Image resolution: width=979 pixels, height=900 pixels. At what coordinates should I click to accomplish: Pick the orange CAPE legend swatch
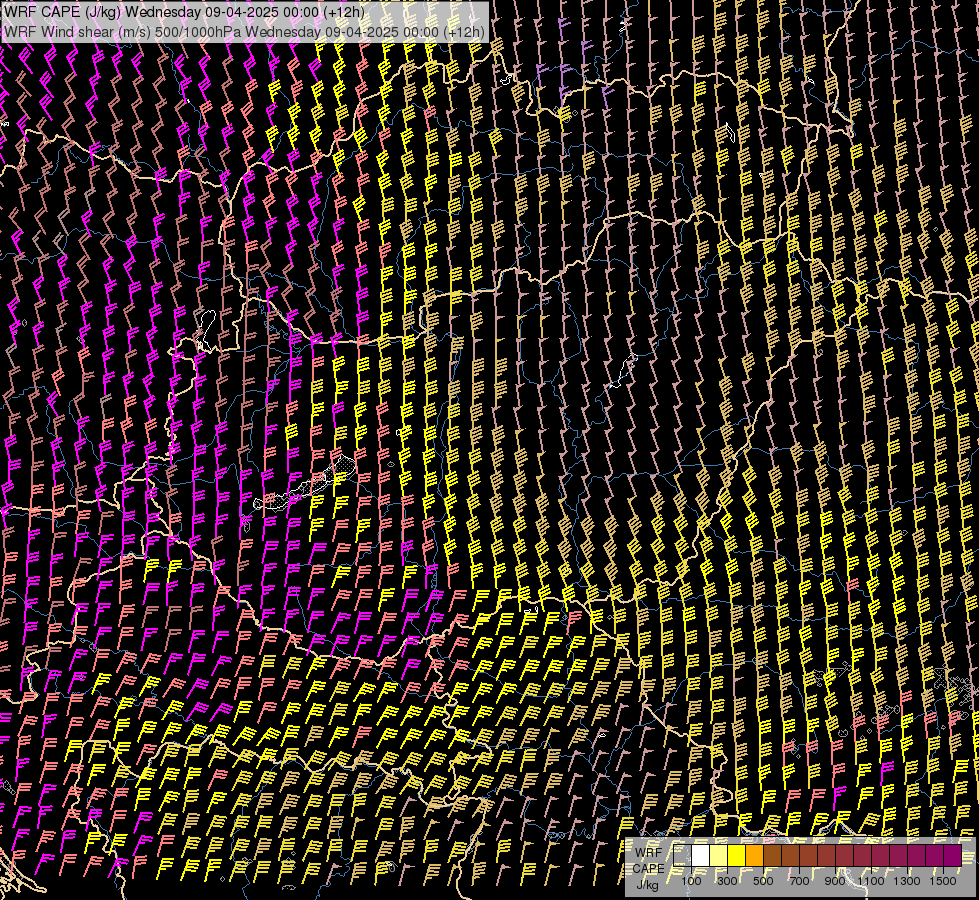click(x=754, y=855)
